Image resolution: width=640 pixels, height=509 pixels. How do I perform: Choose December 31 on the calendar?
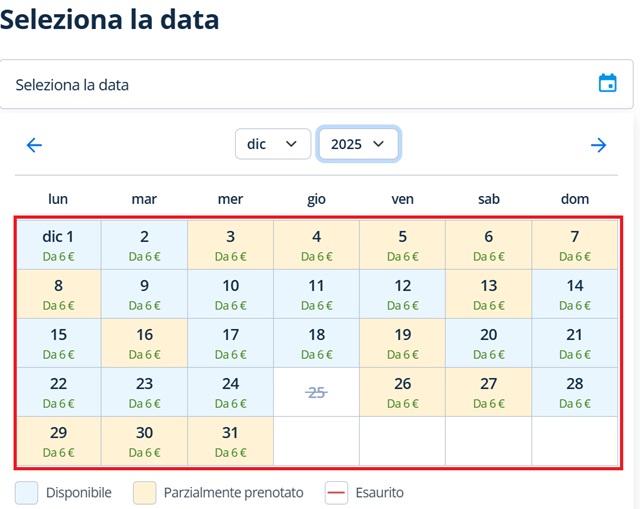click(x=231, y=441)
